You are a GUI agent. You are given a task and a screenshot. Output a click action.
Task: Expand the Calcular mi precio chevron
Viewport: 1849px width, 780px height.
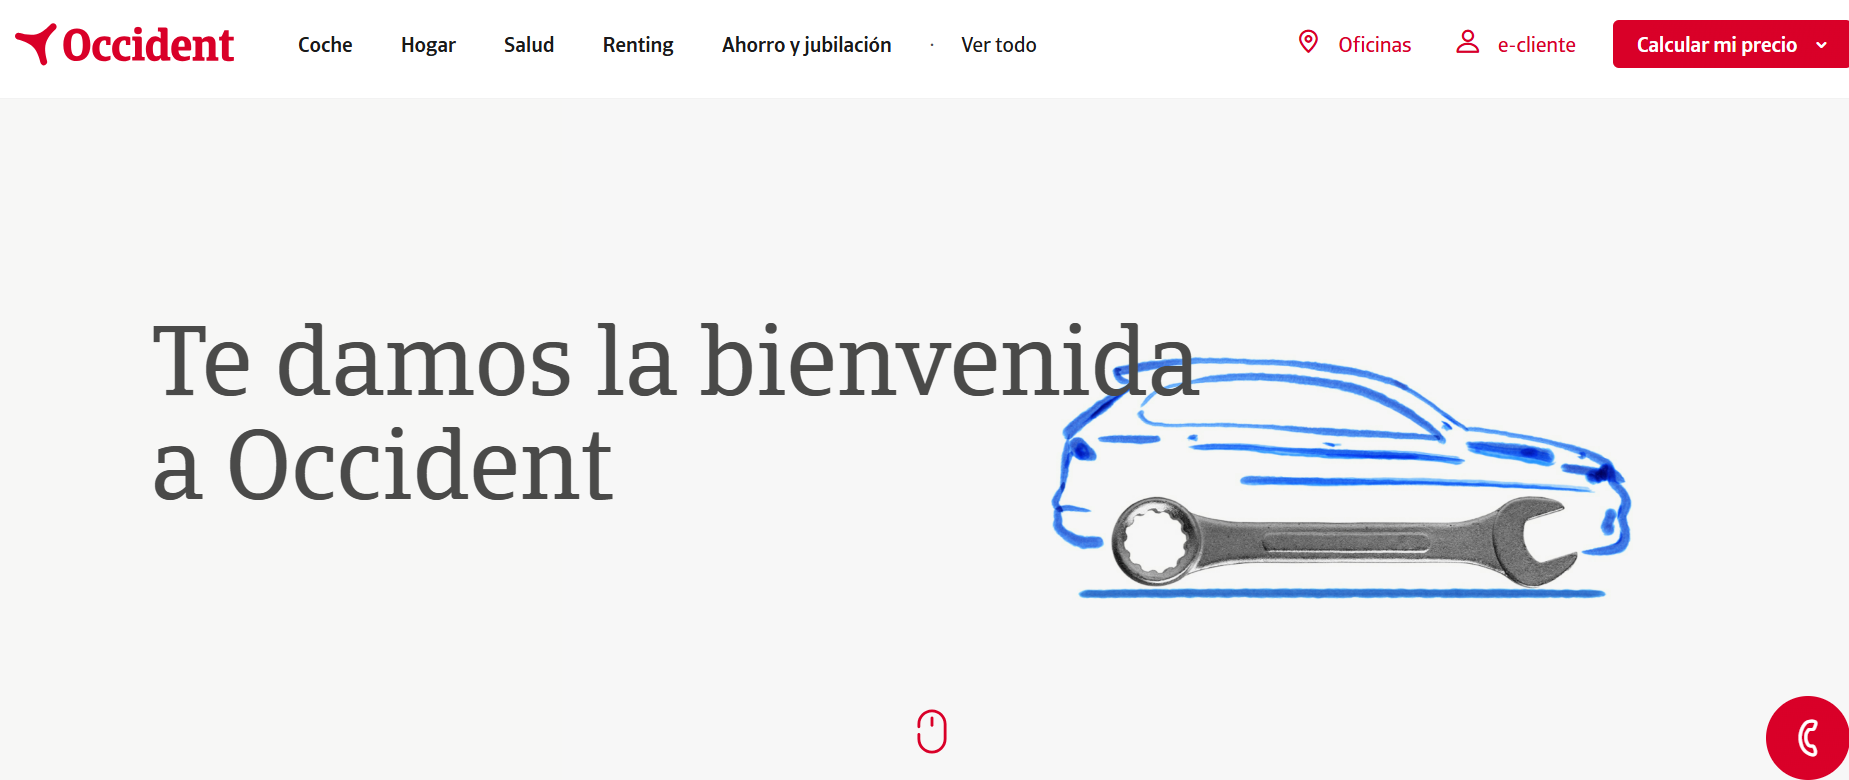click(x=1821, y=45)
